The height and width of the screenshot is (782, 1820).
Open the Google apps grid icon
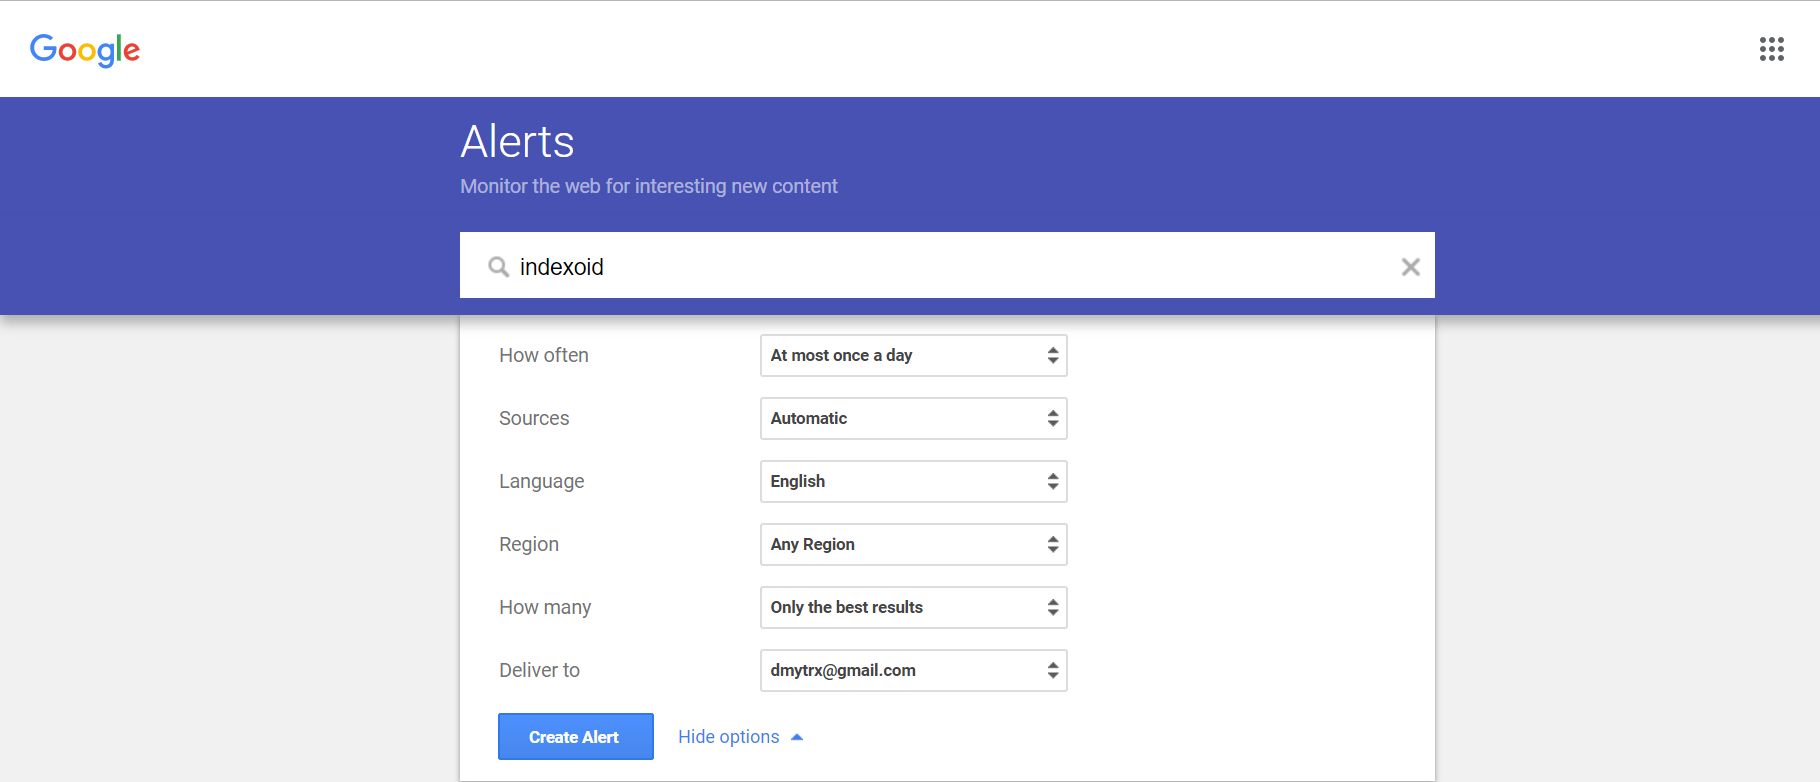click(1771, 49)
